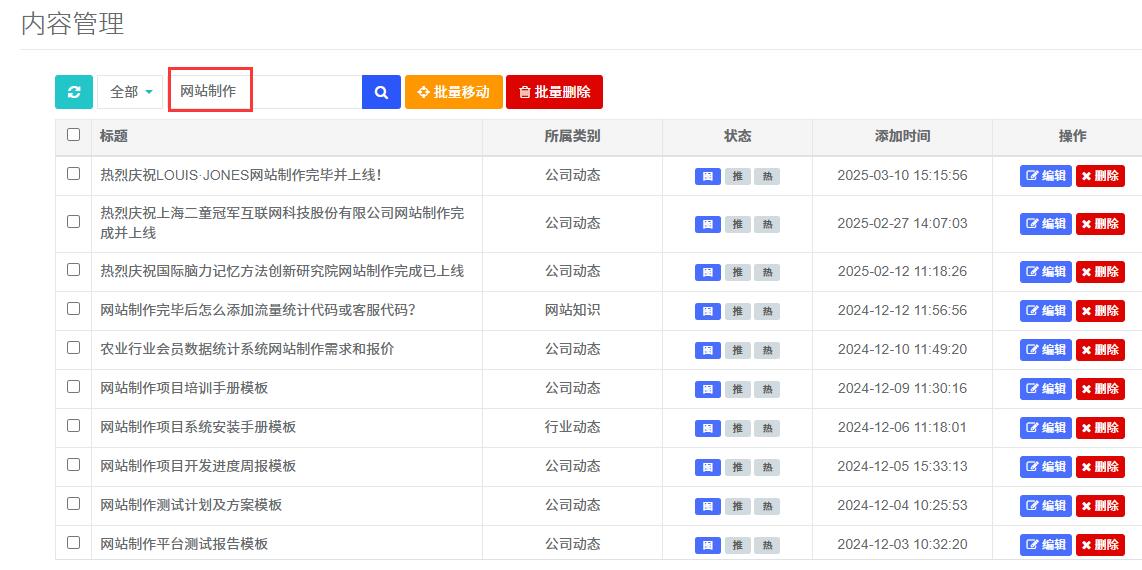Toggle 图 status badge for 农业行业会员数据统计系统 row
1142x570 pixels.
[x=707, y=350]
